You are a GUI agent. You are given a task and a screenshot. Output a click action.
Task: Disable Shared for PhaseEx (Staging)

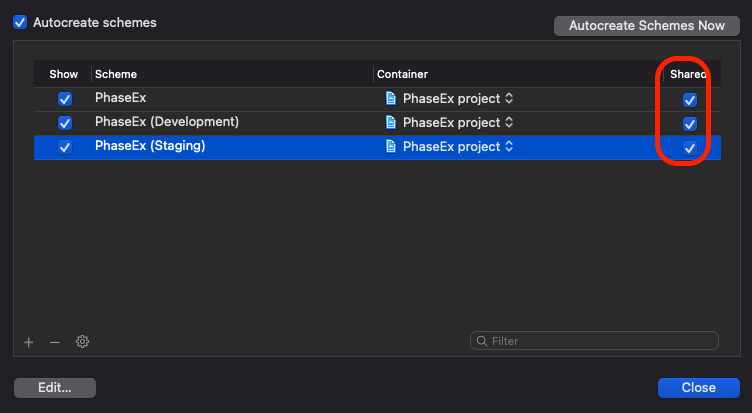coord(689,148)
